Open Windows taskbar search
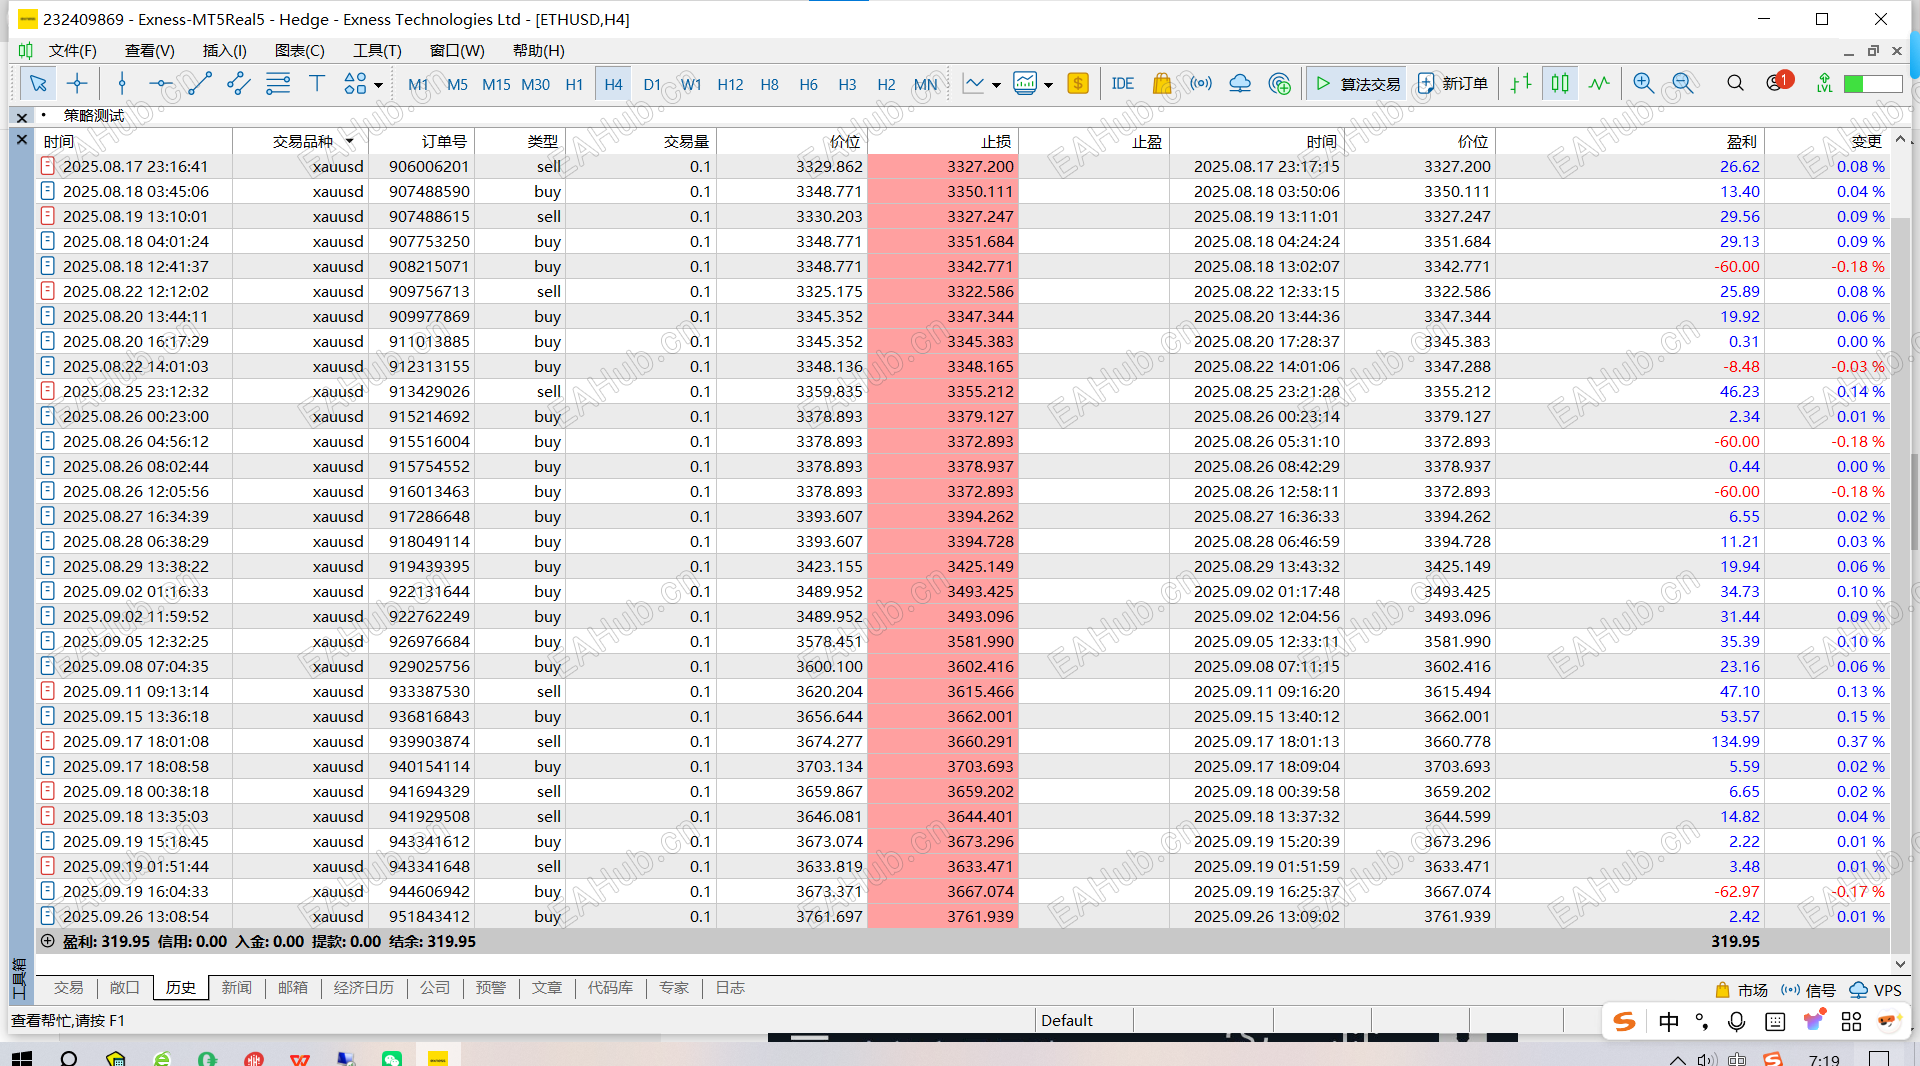1920x1066 pixels. point(69,1058)
